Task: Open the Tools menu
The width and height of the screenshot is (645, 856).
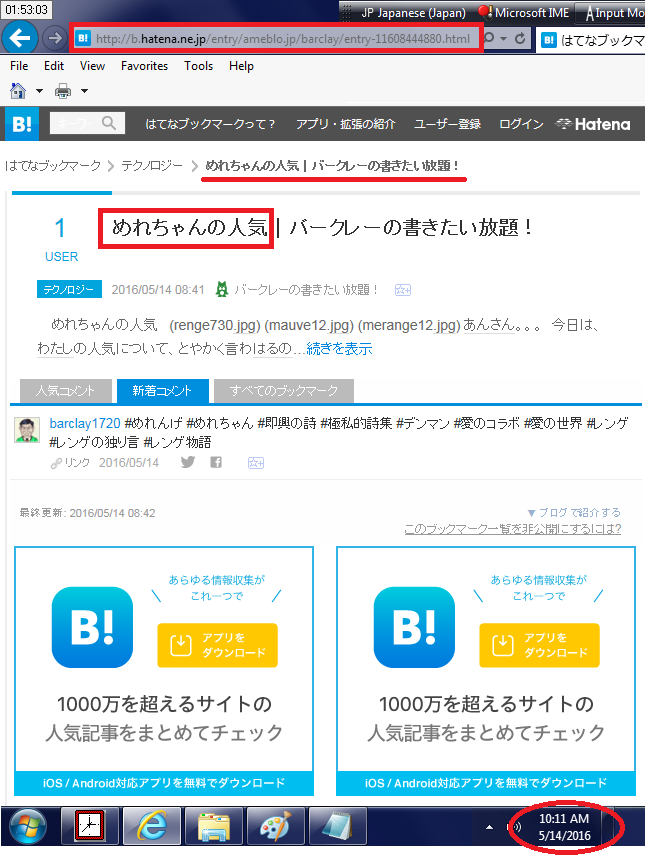Action: pyautogui.click(x=198, y=66)
